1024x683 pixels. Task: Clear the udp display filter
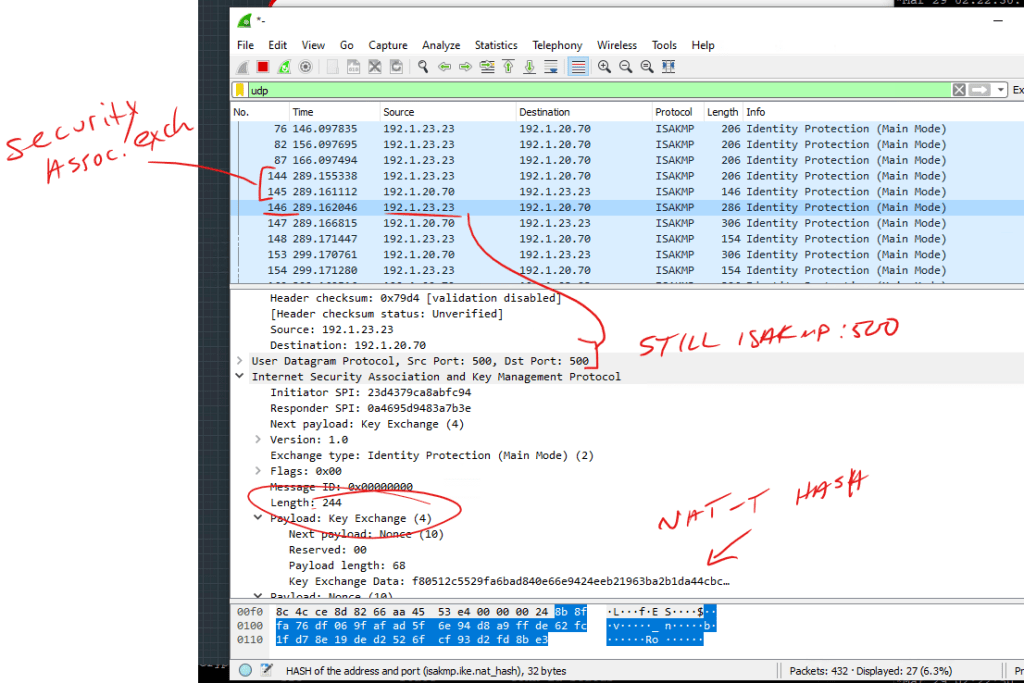tap(959, 90)
